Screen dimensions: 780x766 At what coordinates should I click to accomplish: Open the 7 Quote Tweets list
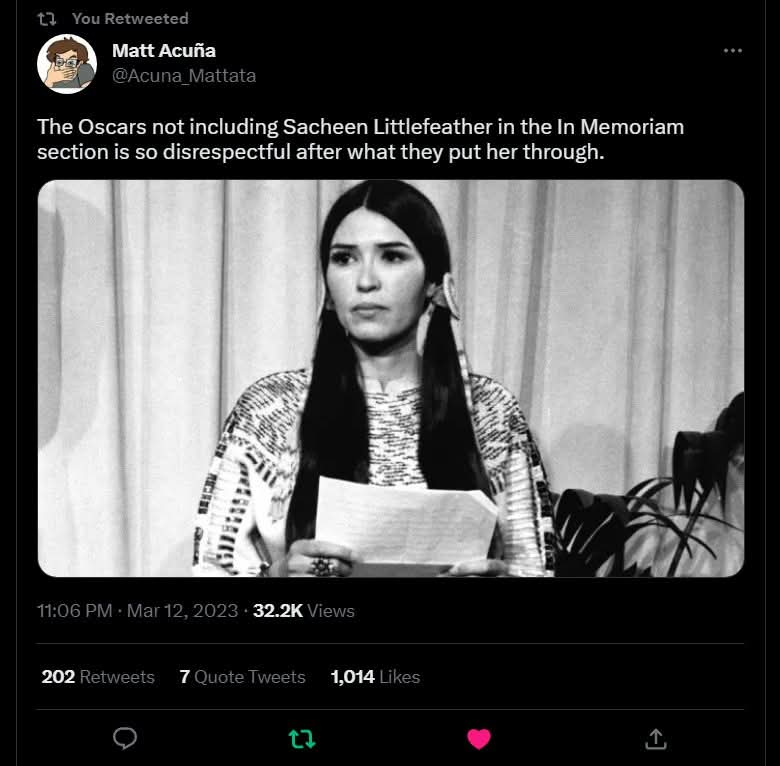tap(242, 677)
